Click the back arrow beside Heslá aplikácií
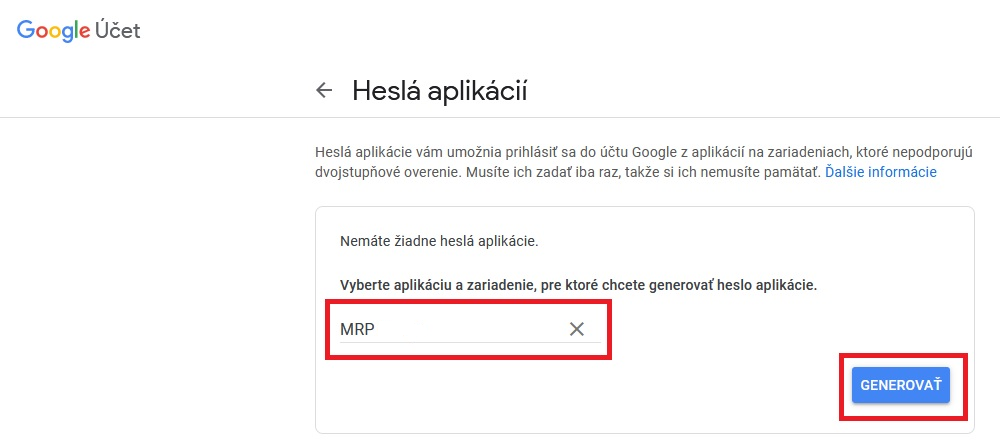This screenshot has height=446, width=1000. (x=324, y=91)
